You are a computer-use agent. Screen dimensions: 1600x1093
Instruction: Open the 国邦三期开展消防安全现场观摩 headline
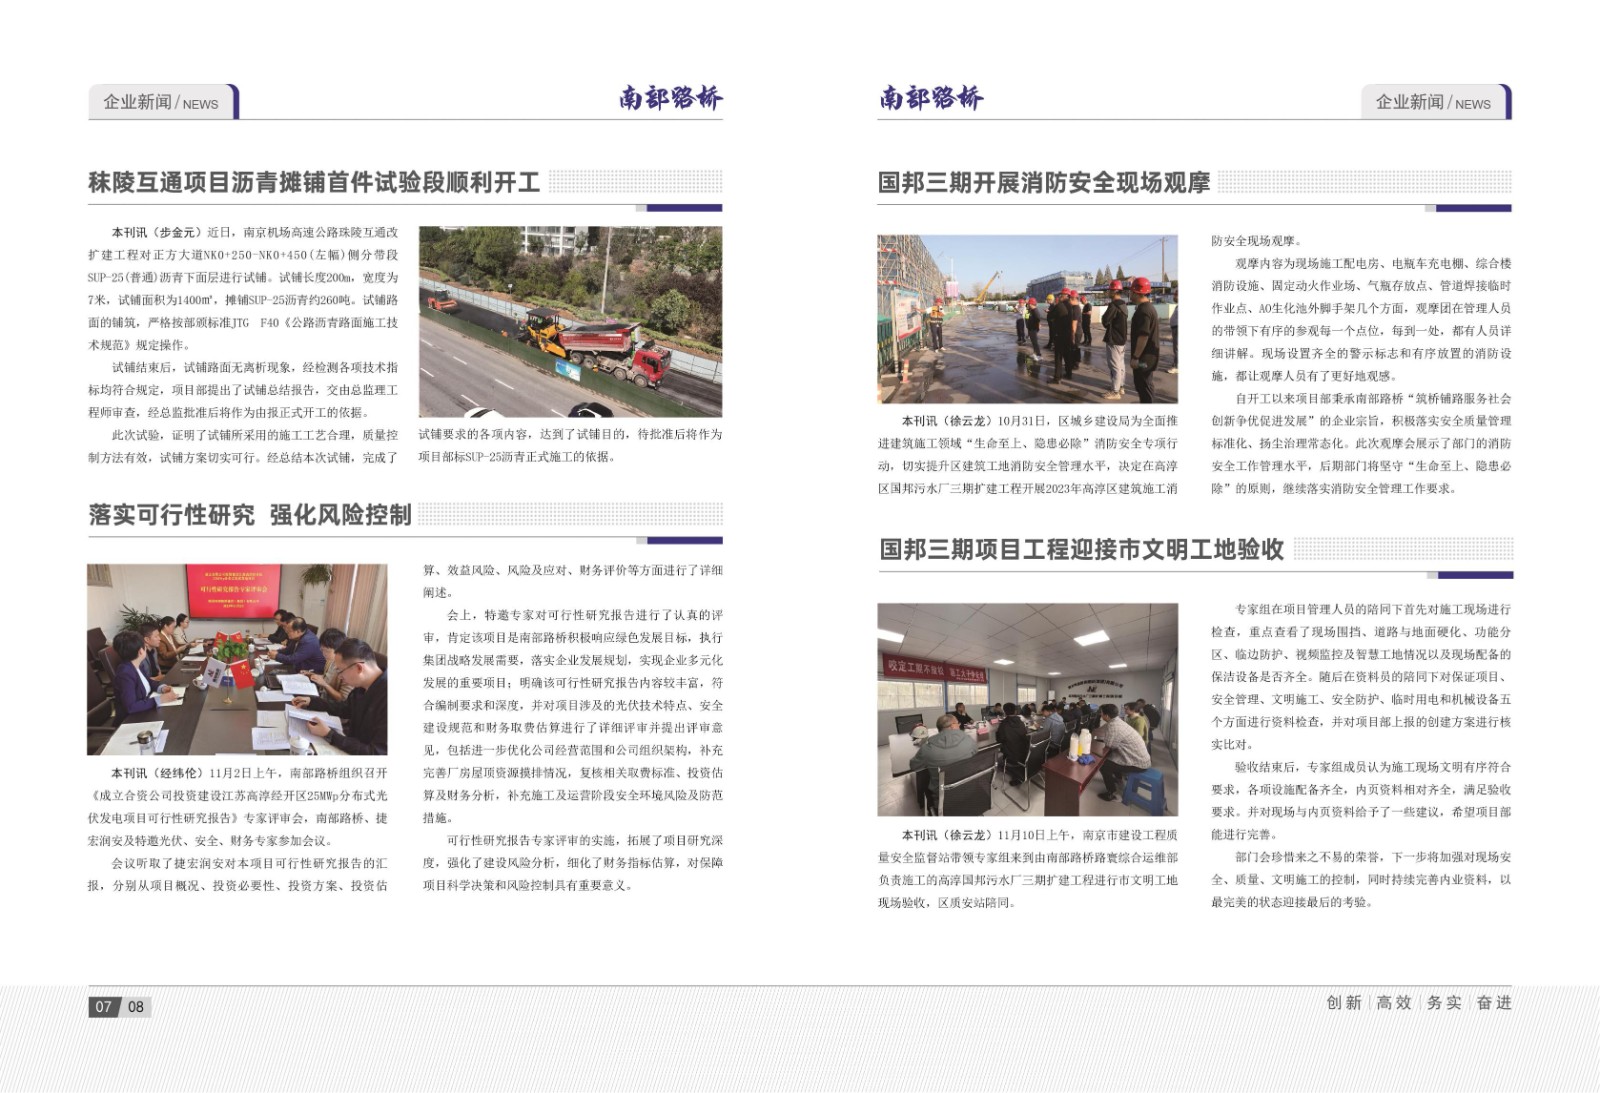[x=1043, y=183]
